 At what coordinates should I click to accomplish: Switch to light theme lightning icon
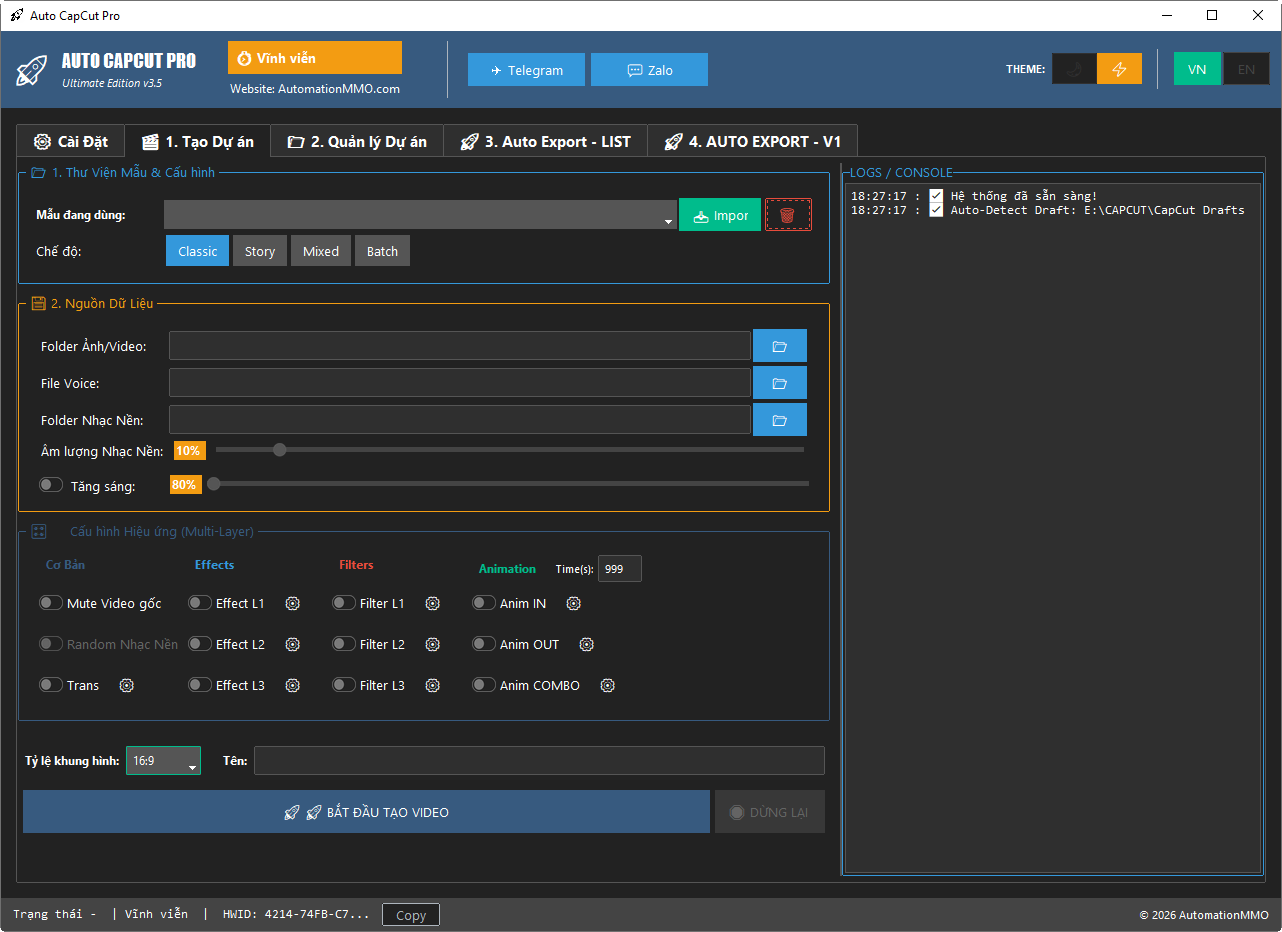point(1119,69)
